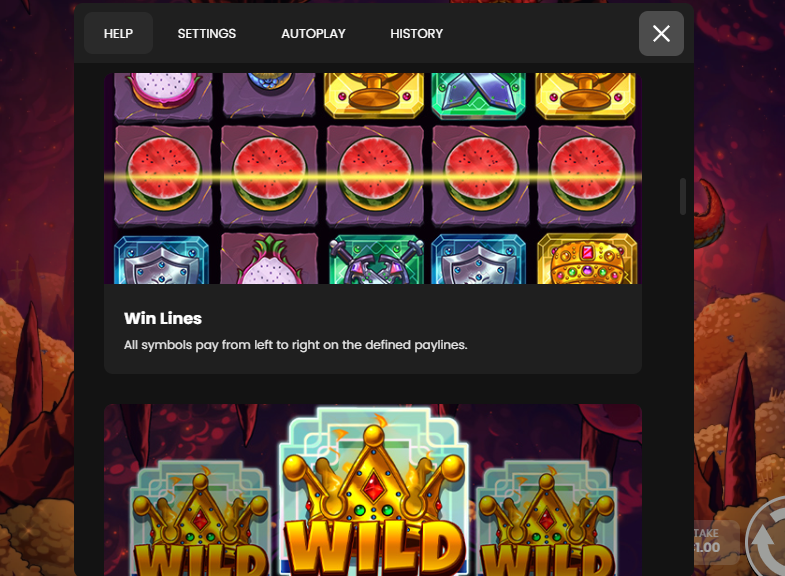Click the bottom-left silver shield symbol

[161, 260]
